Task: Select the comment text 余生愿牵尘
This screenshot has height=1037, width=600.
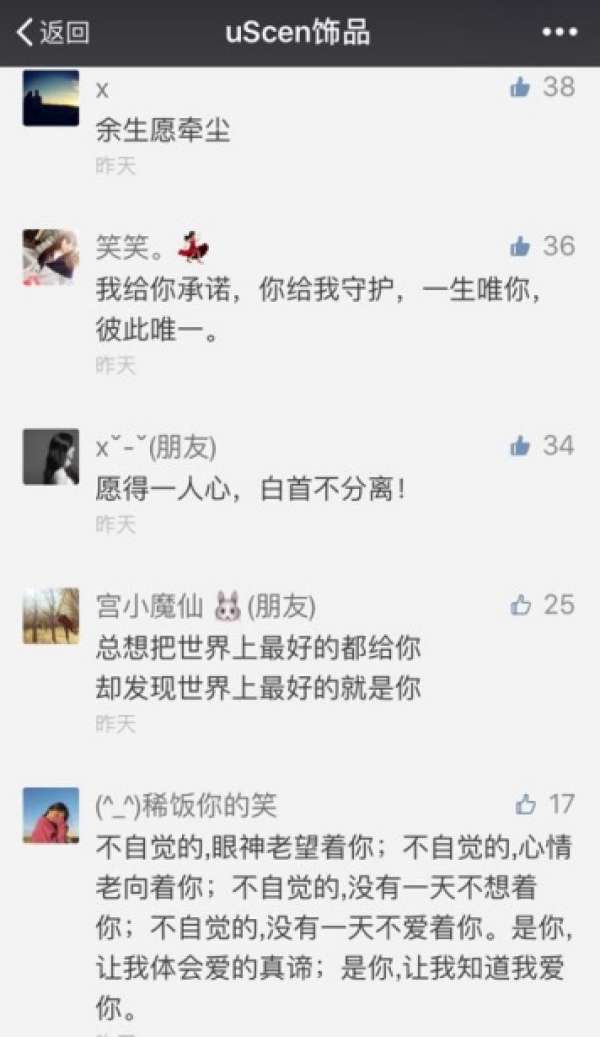Action: click(163, 130)
